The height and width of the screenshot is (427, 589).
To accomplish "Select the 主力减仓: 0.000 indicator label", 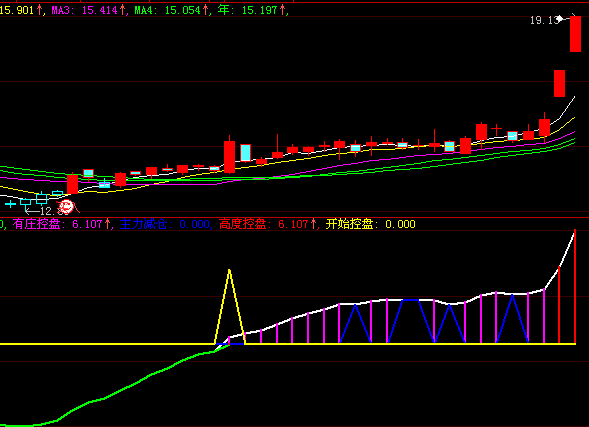I will click(x=165, y=224).
